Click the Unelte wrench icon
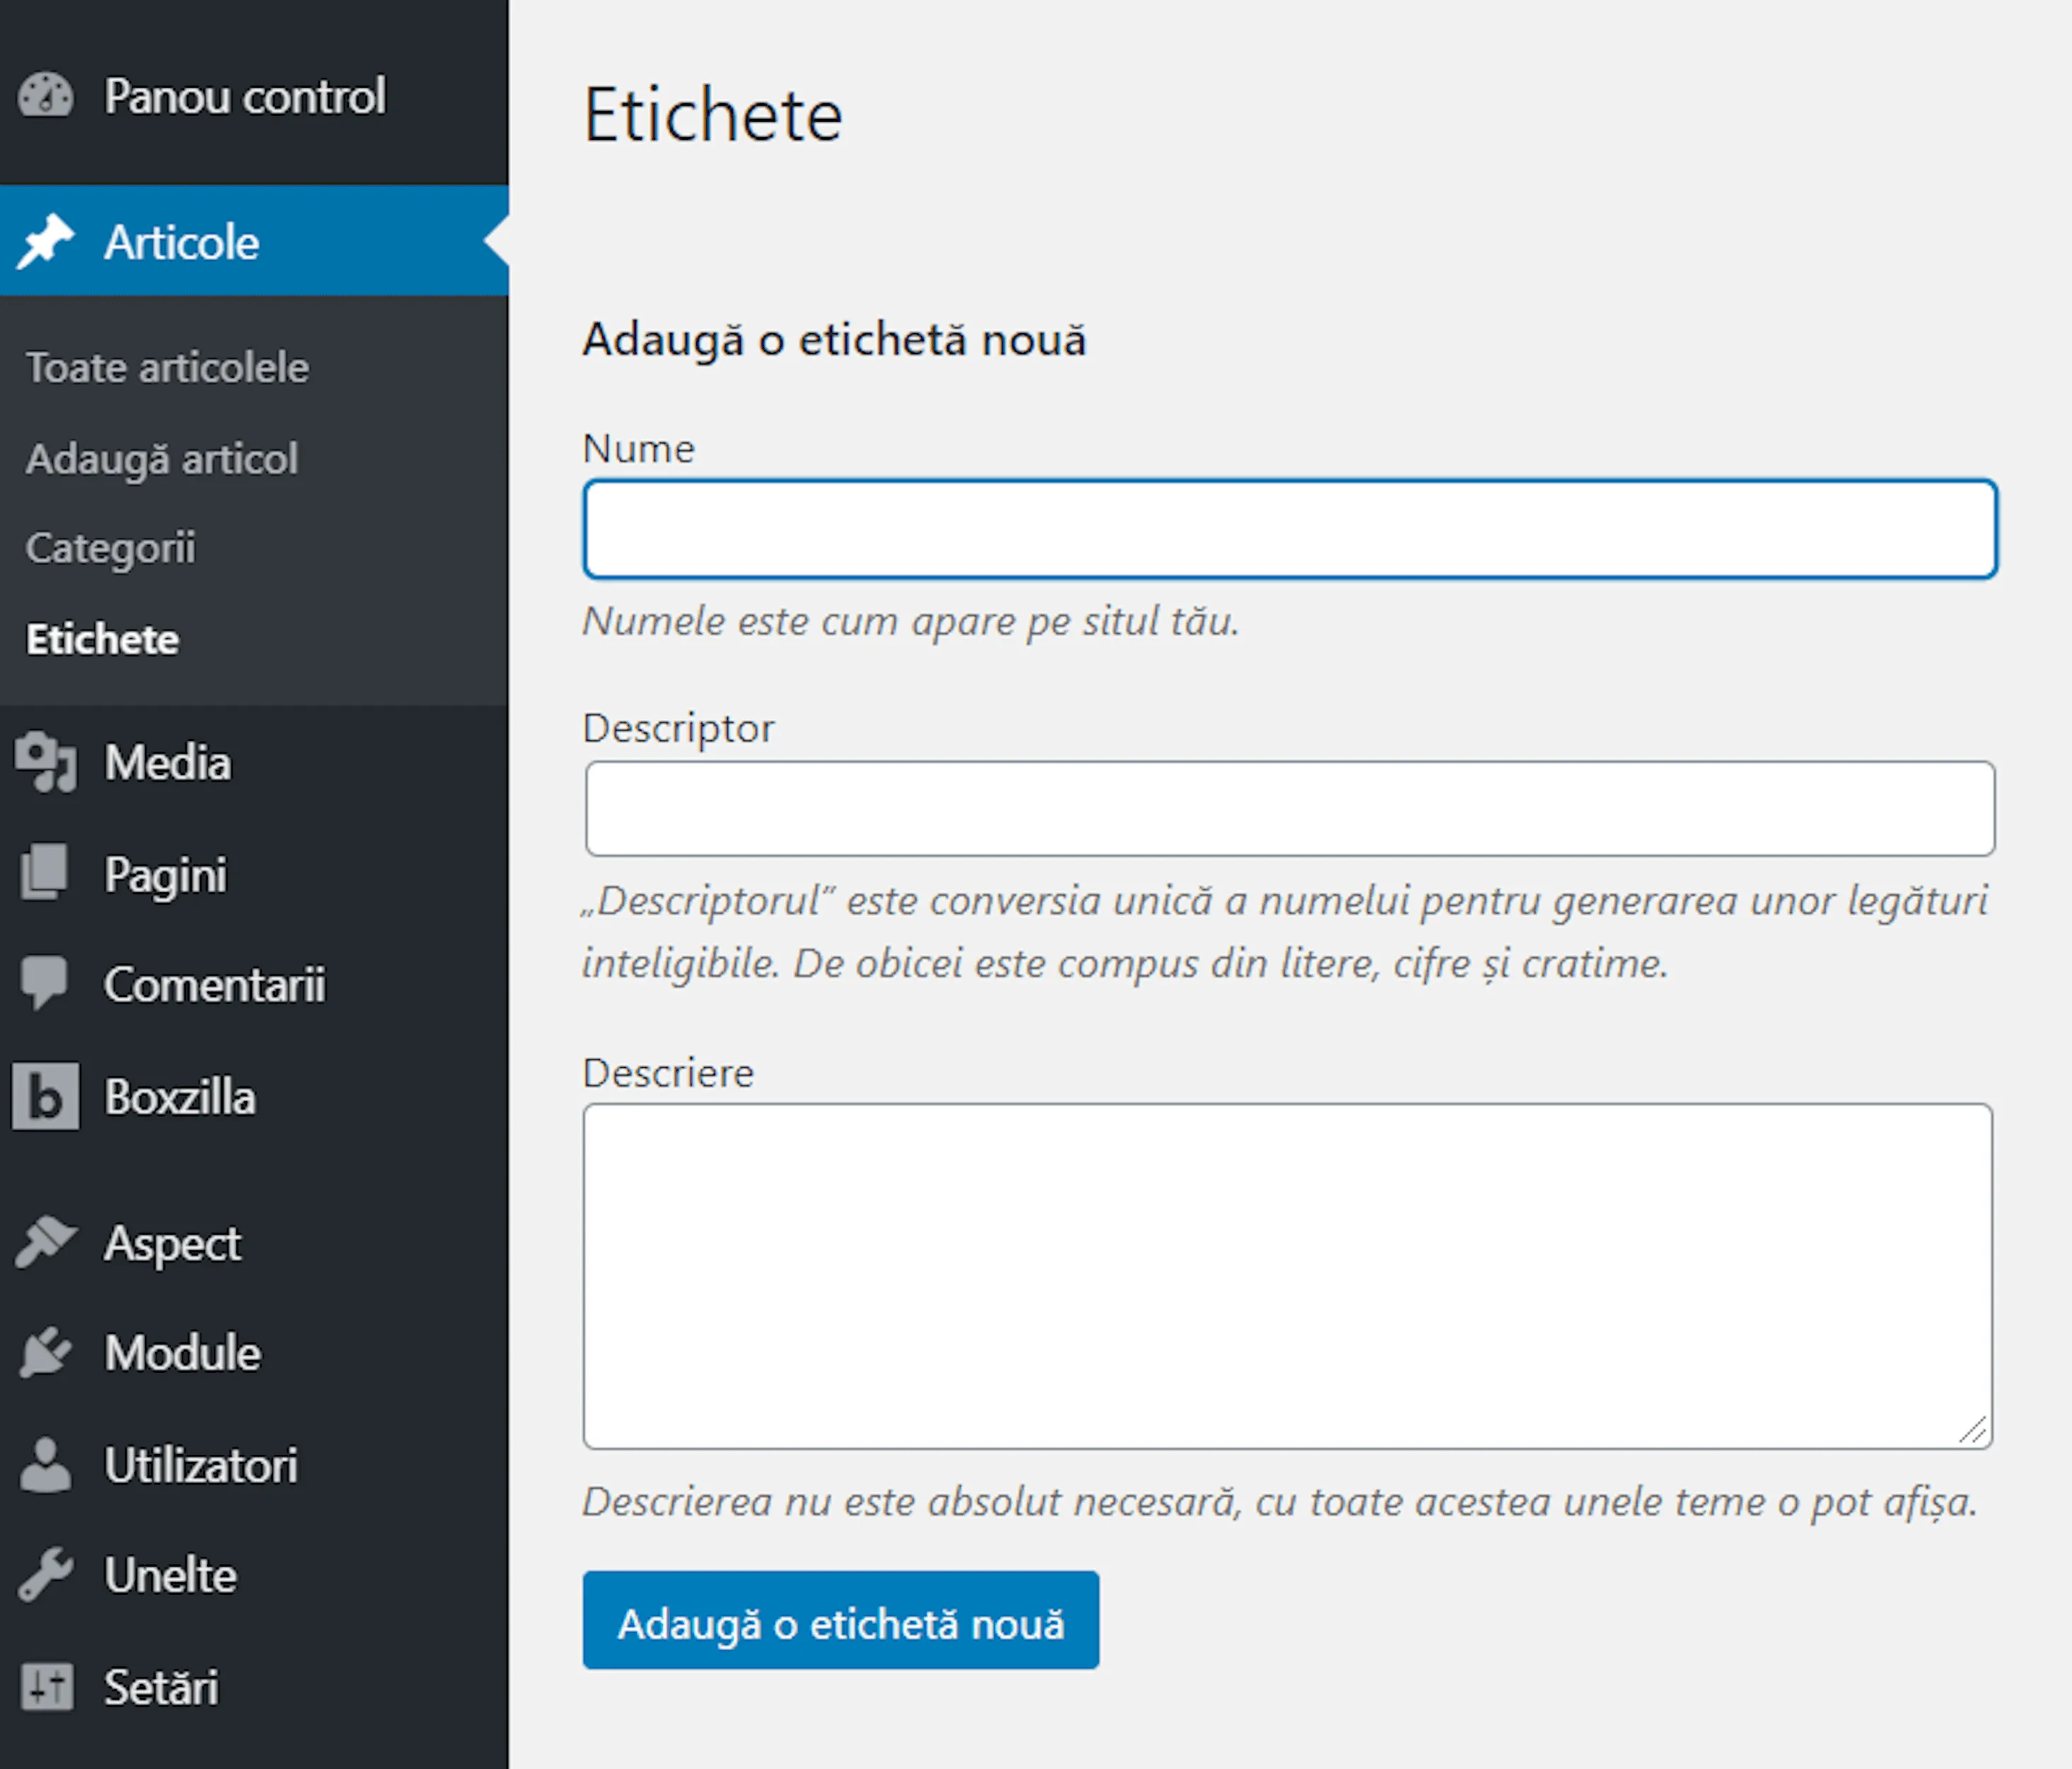Screen dimensions: 2072x1769 click(x=45, y=1575)
